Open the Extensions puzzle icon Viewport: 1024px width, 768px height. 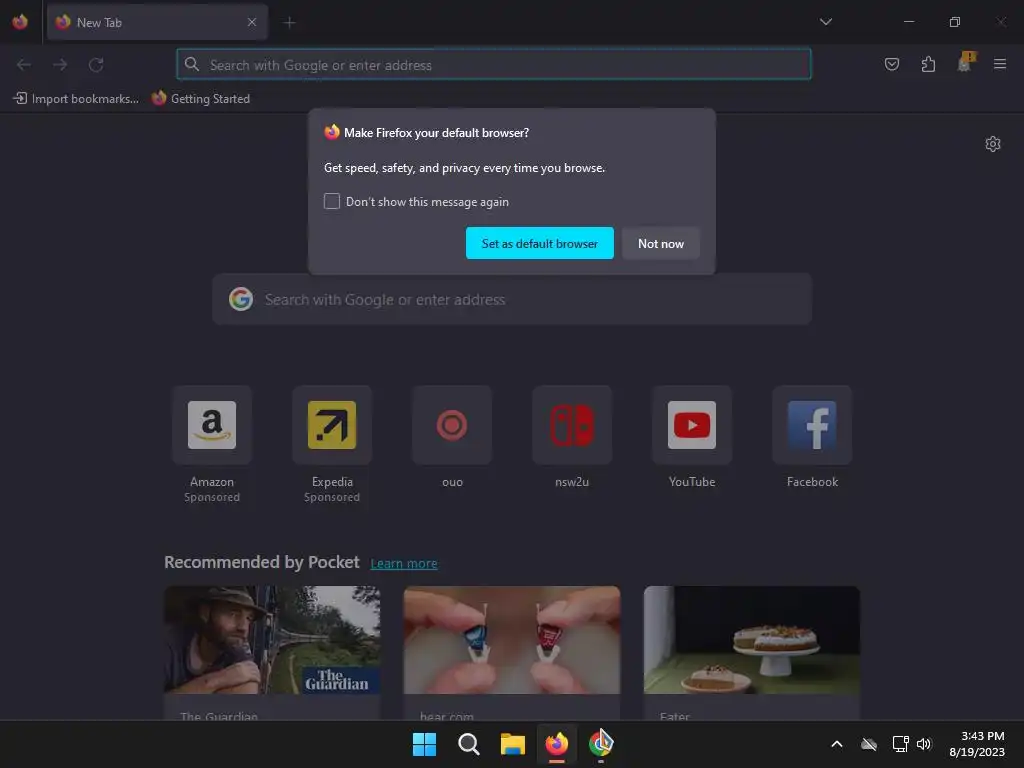tap(928, 64)
